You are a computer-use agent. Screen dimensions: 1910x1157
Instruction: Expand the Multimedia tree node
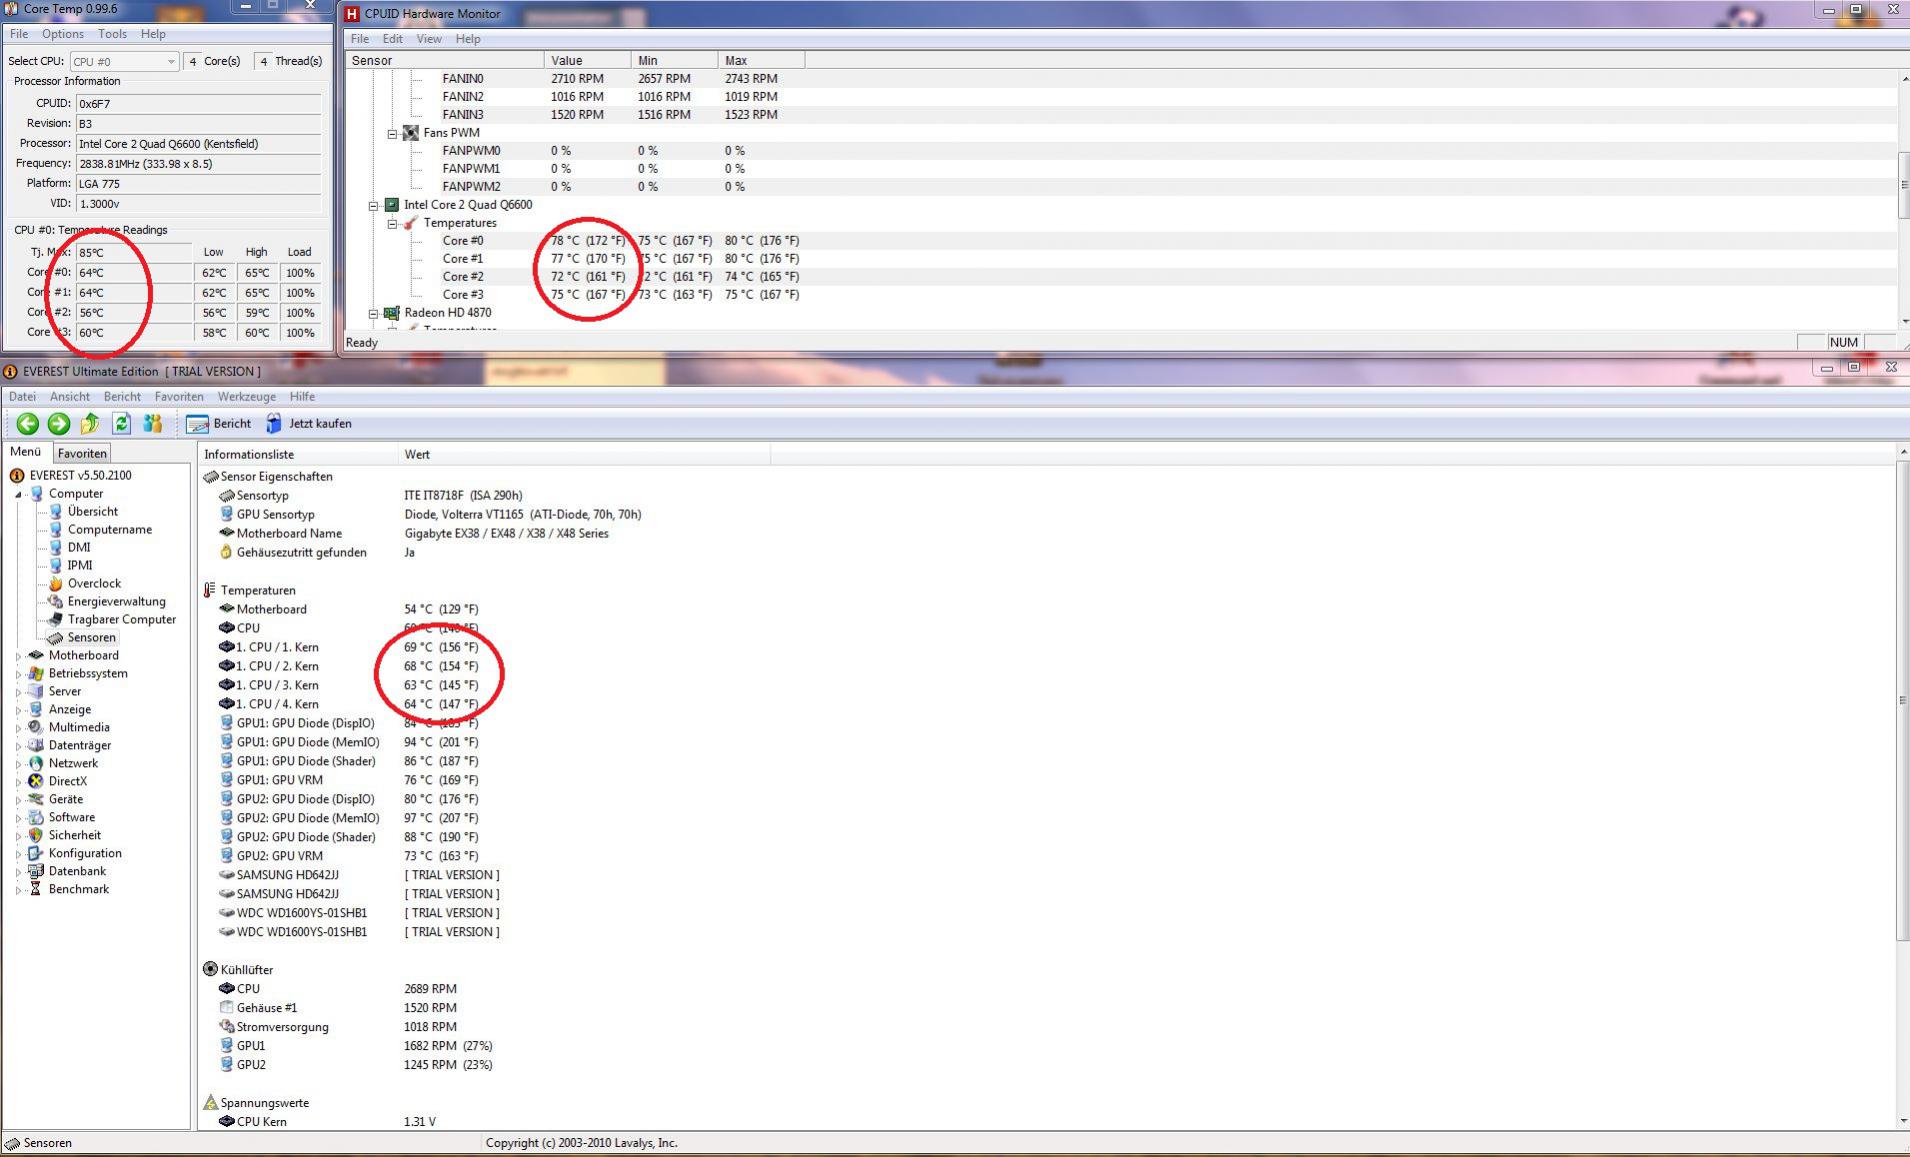(x=18, y=729)
